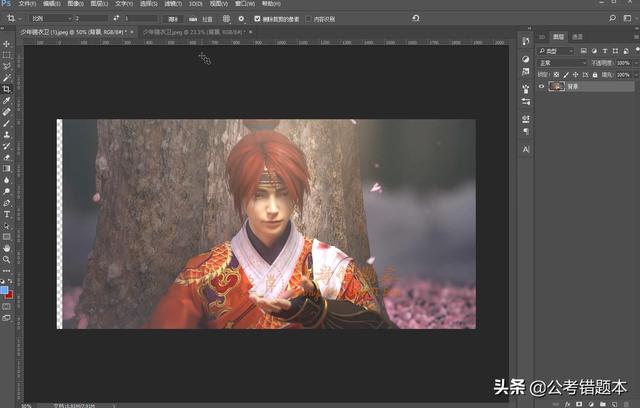640x408 pixels.
Task: Open the layer filter type dropdown
Action: click(x=556, y=51)
